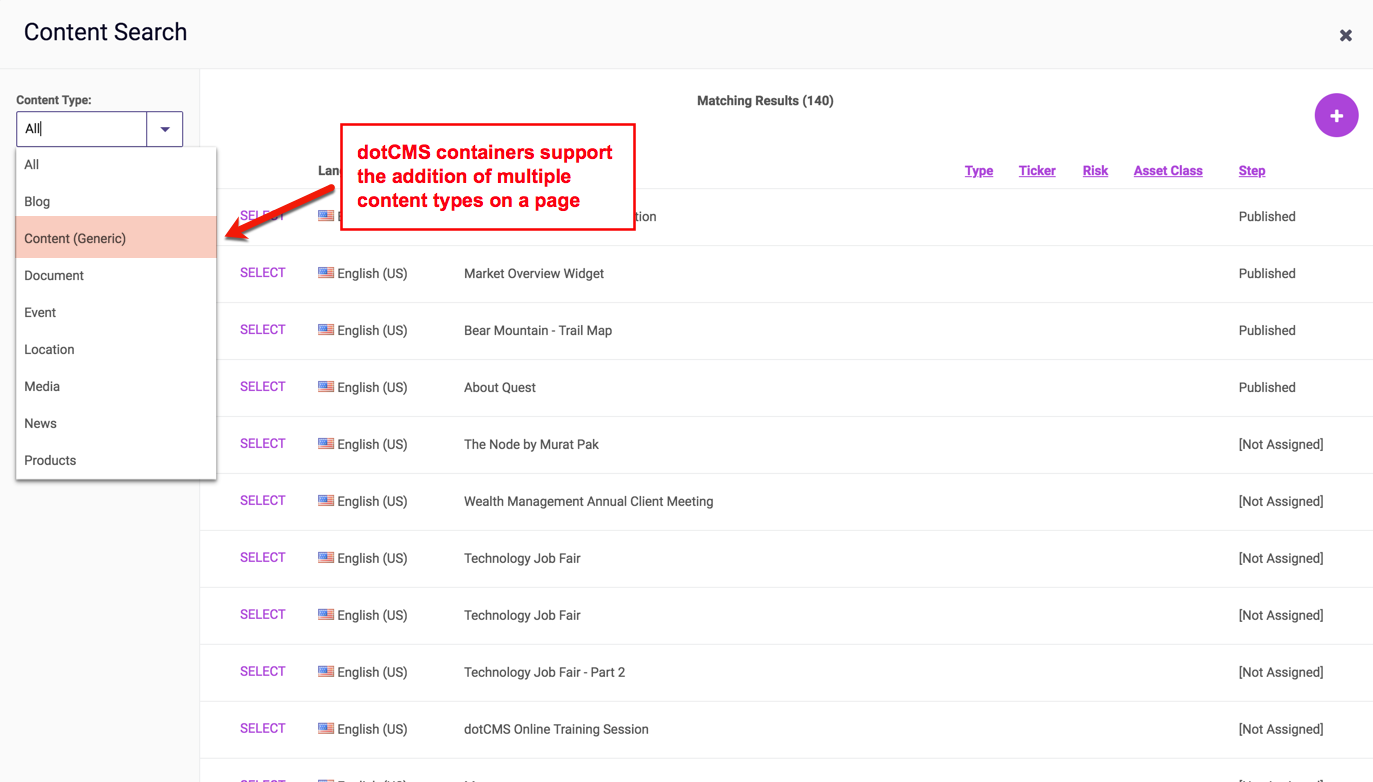
Task: Sort results by Ticker column header
Action: click(x=1037, y=171)
